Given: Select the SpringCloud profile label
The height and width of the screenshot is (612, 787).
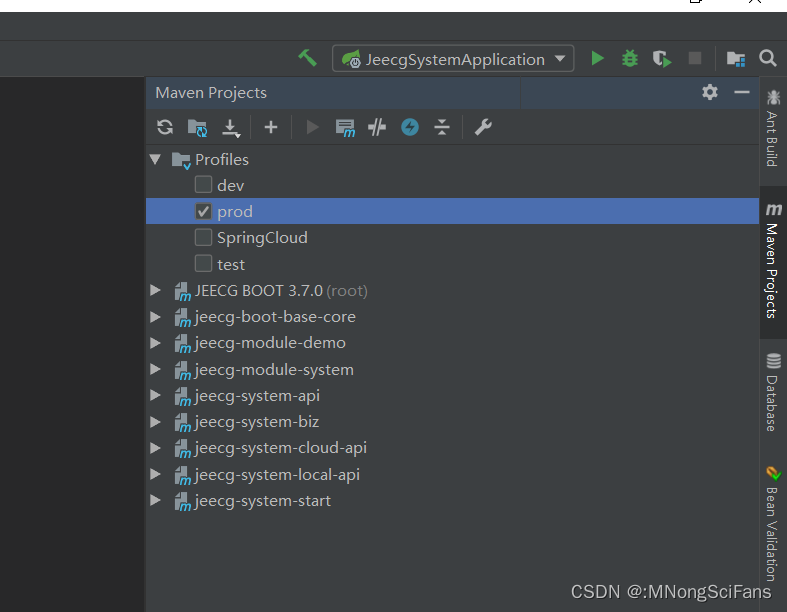Looking at the screenshot, I should pyautogui.click(x=262, y=238).
